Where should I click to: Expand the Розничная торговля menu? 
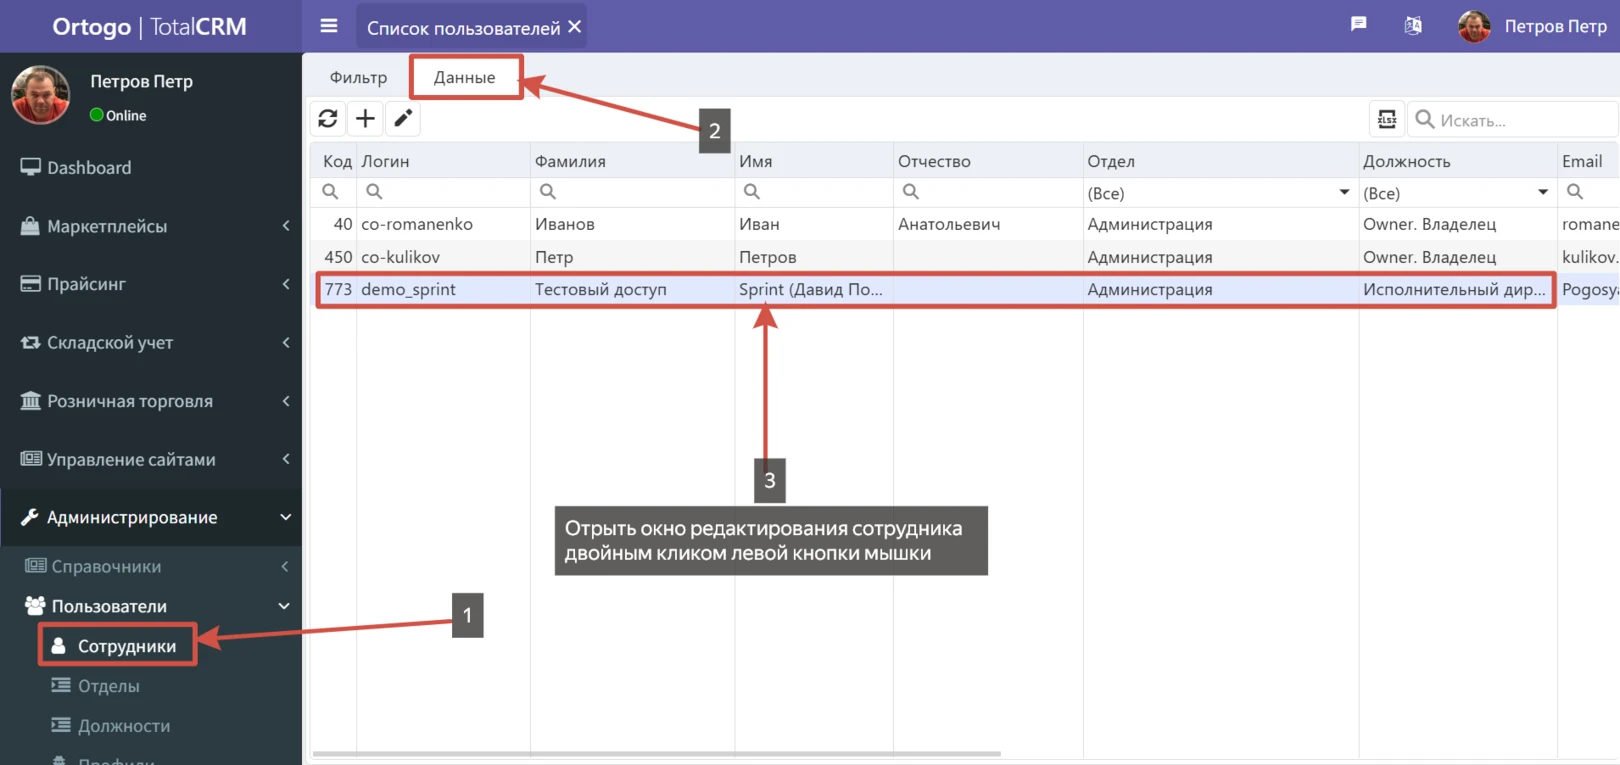coord(150,401)
